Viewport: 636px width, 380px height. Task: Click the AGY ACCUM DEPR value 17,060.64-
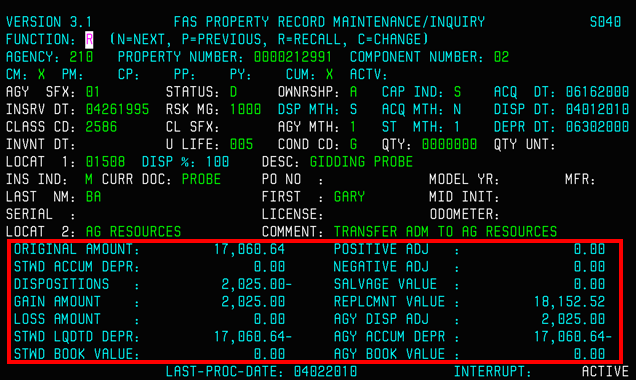click(573, 336)
